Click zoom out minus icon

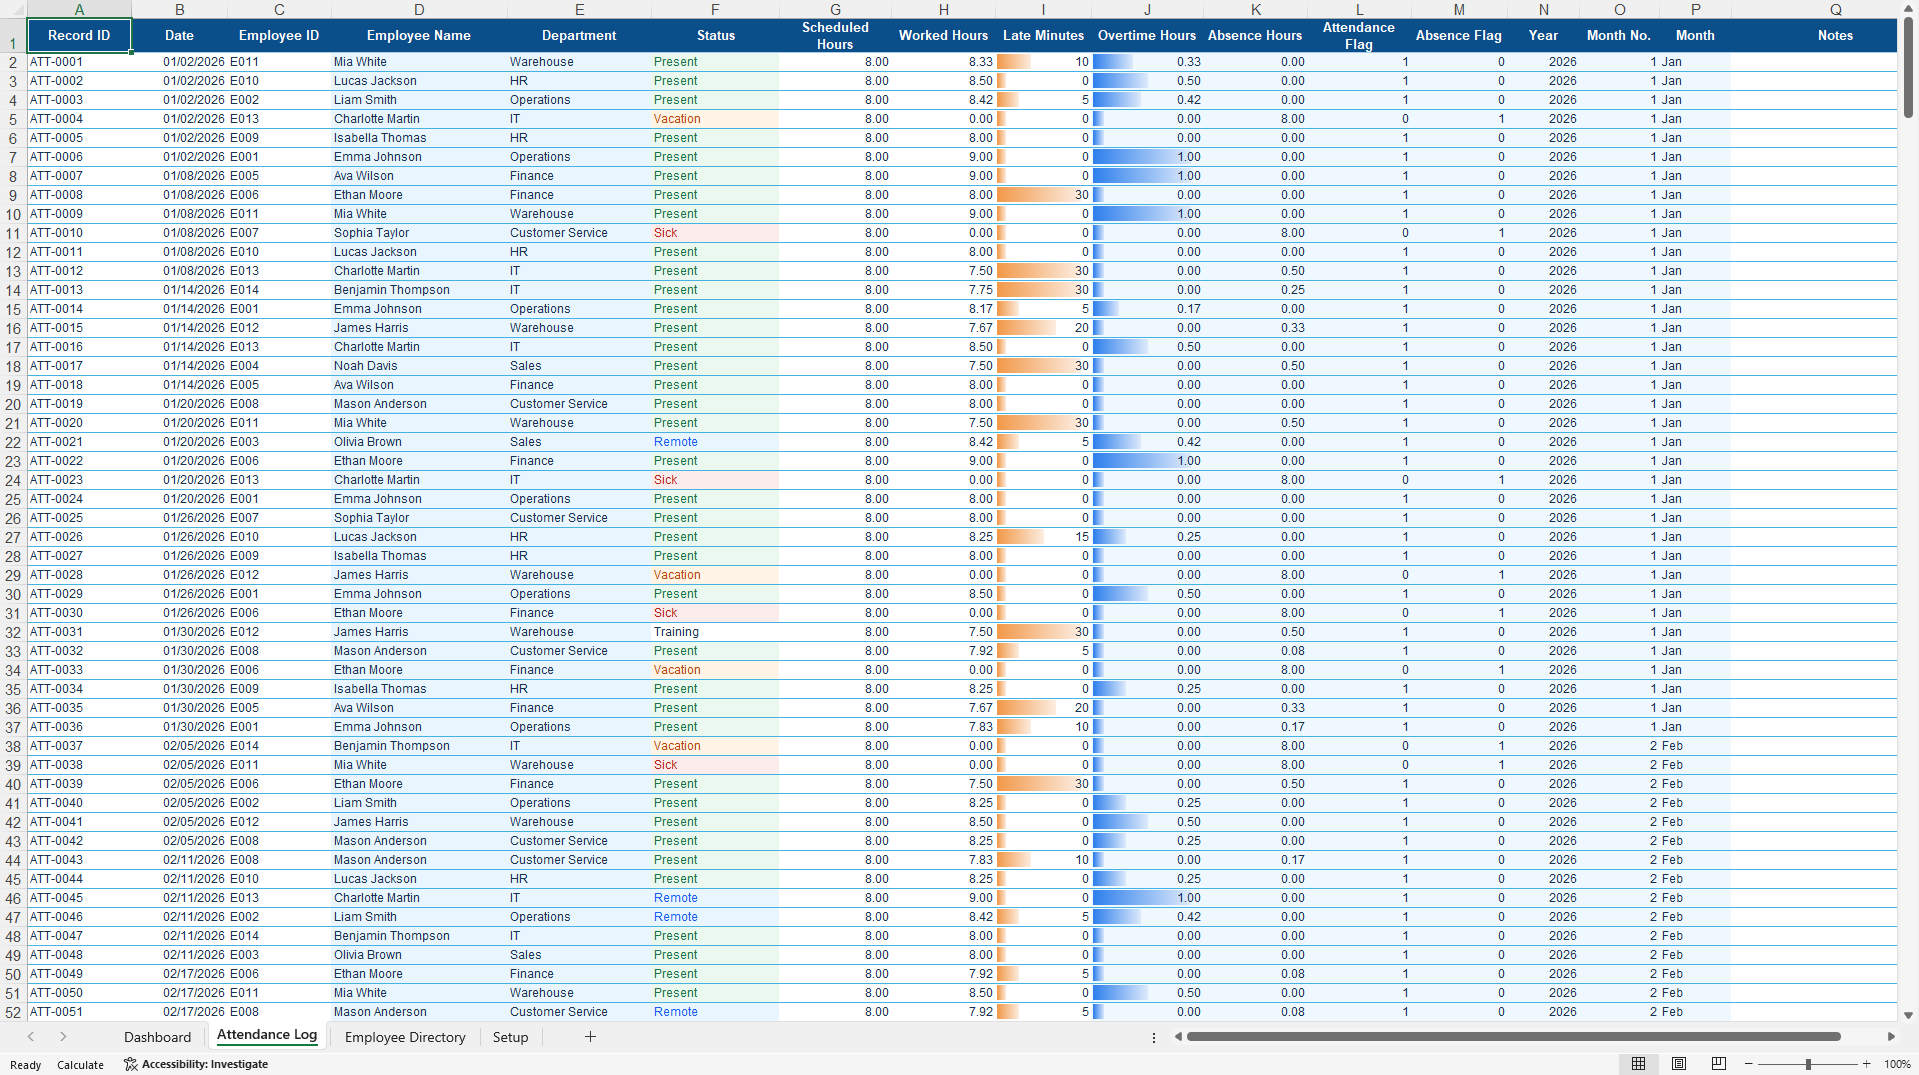click(x=1748, y=1064)
